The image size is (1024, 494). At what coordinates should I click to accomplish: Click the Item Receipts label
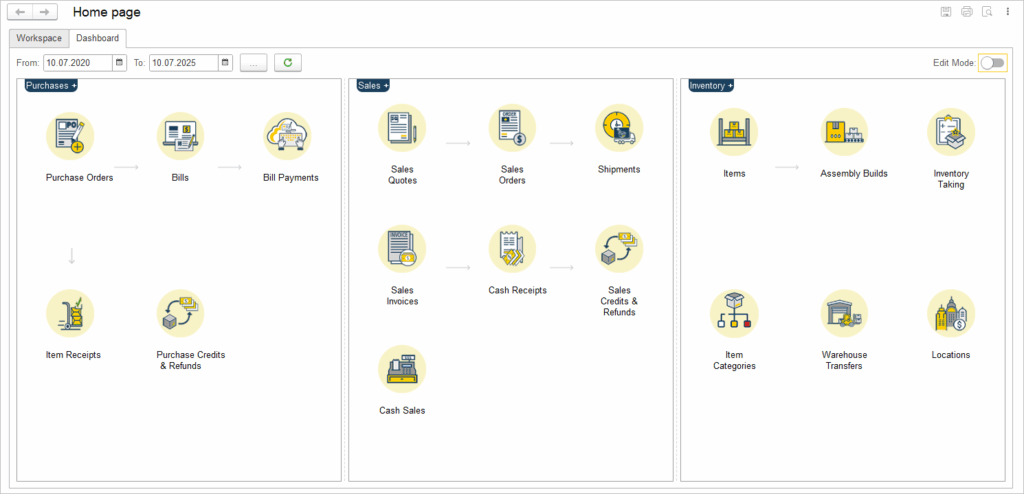click(x=73, y=355)
